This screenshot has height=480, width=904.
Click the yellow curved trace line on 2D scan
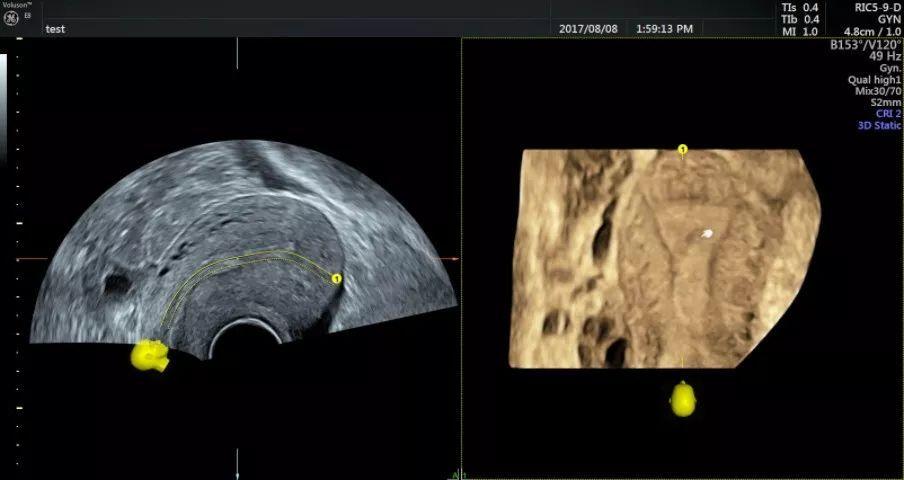[240, 258]
